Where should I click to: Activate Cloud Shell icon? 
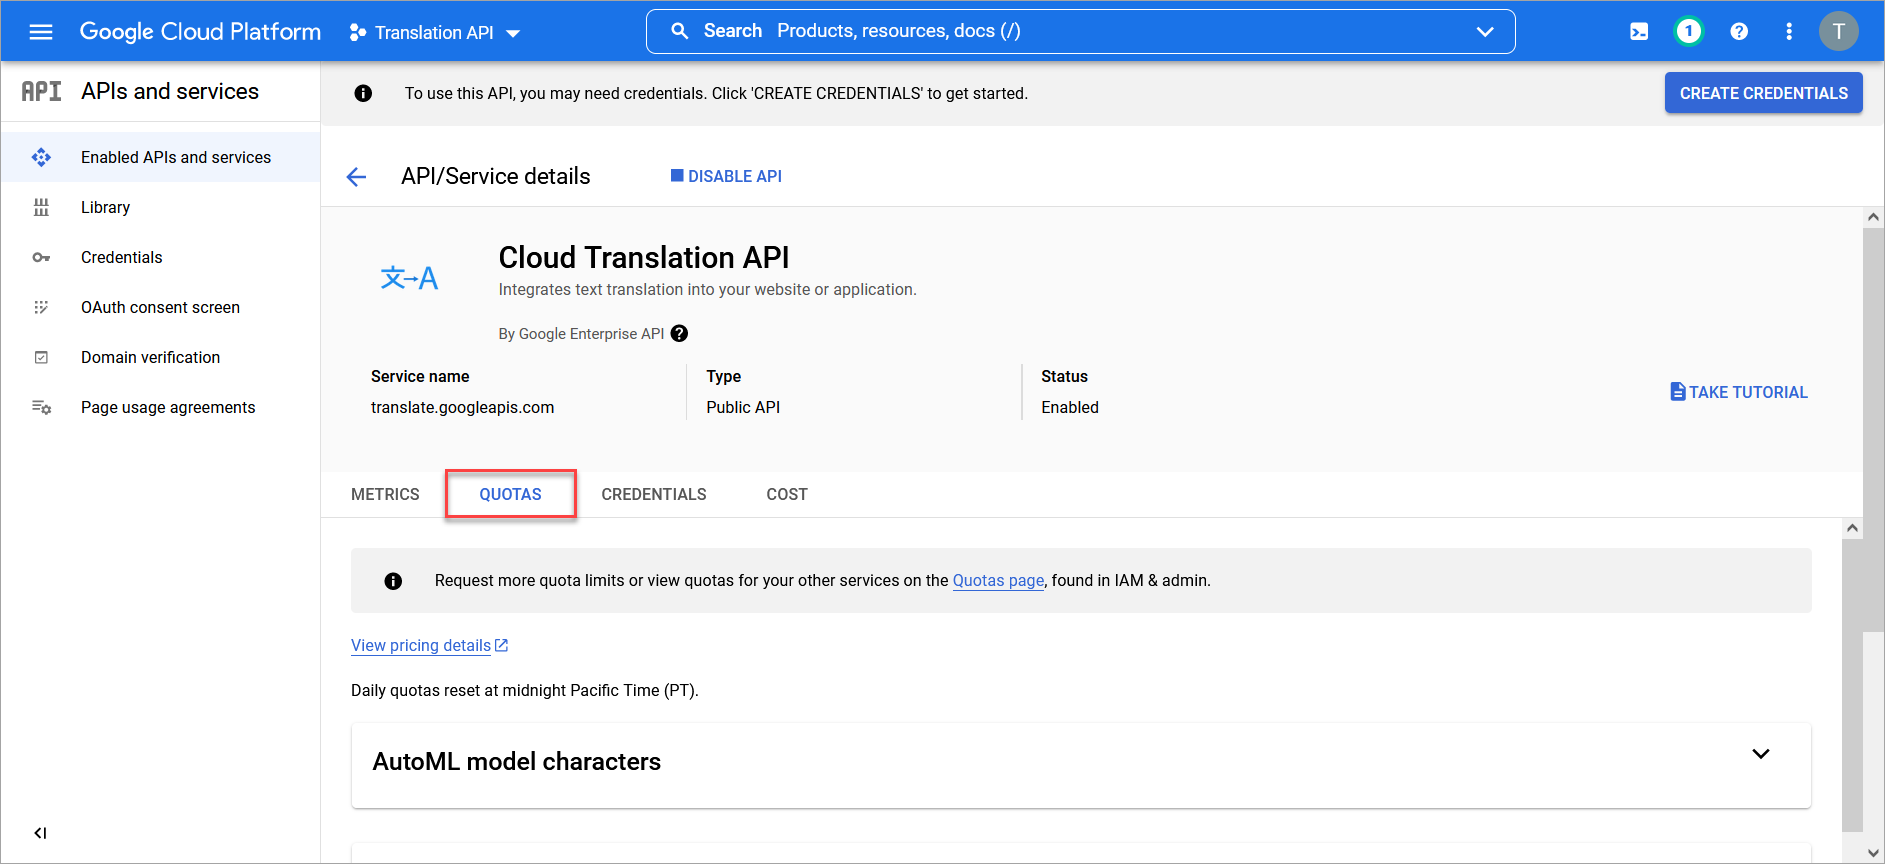[x=1639, y=32]
